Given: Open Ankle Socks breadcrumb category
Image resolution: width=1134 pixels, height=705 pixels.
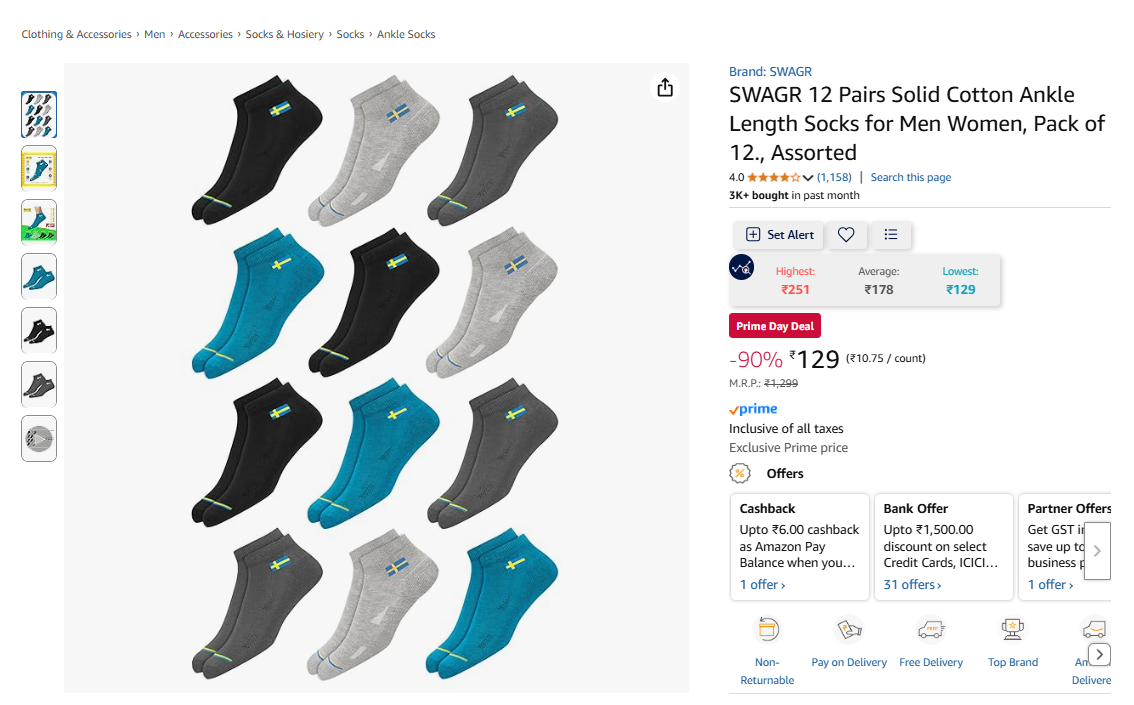Looking at the screenshot, I should click(x=406, y=34).
